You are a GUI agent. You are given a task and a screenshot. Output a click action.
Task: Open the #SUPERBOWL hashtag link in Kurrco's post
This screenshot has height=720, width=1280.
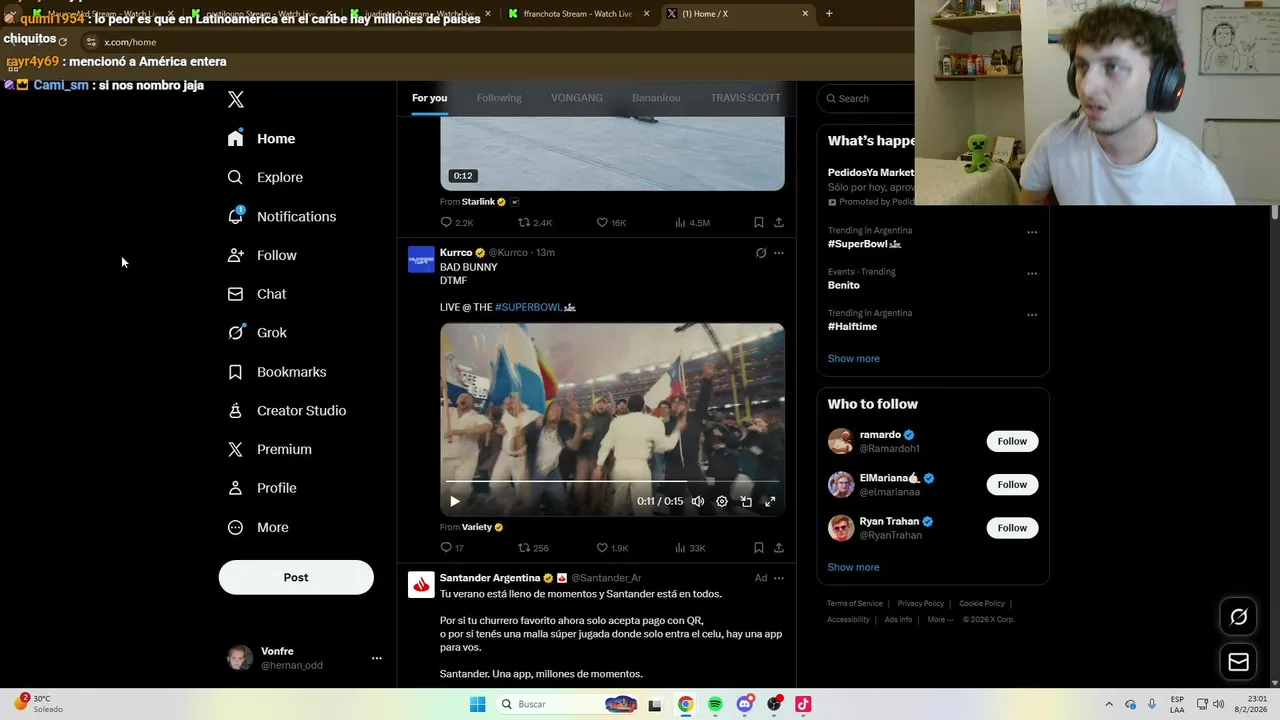click(x=535, y=307)
